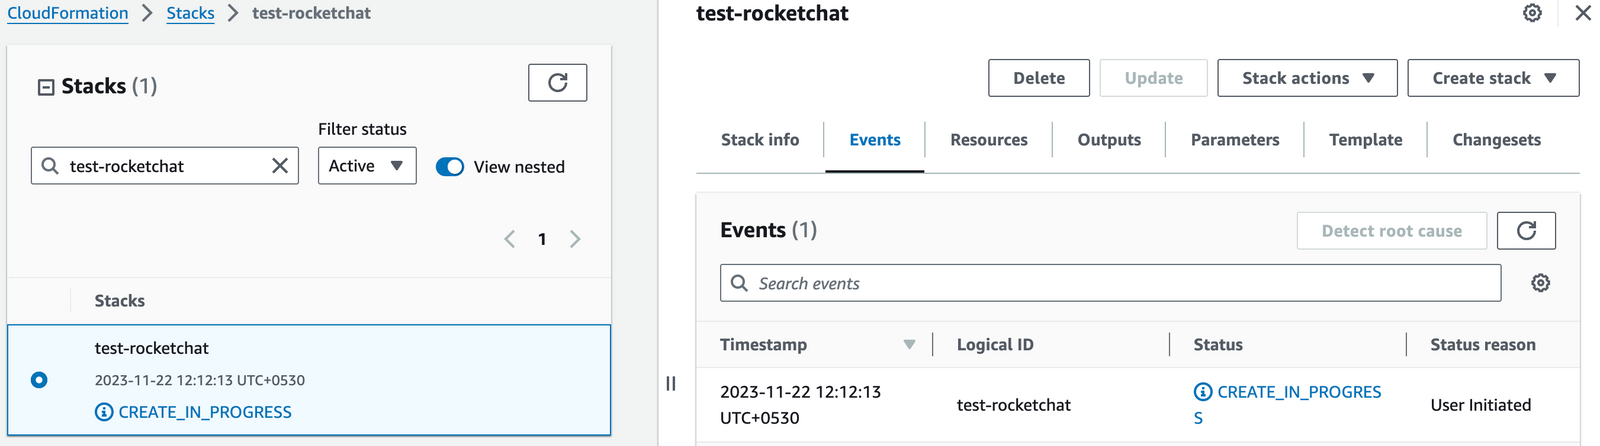The width and height of the screenshot is (1600, 446).
Task: Switch to the Events tab
Action: (x=875, y=140)
